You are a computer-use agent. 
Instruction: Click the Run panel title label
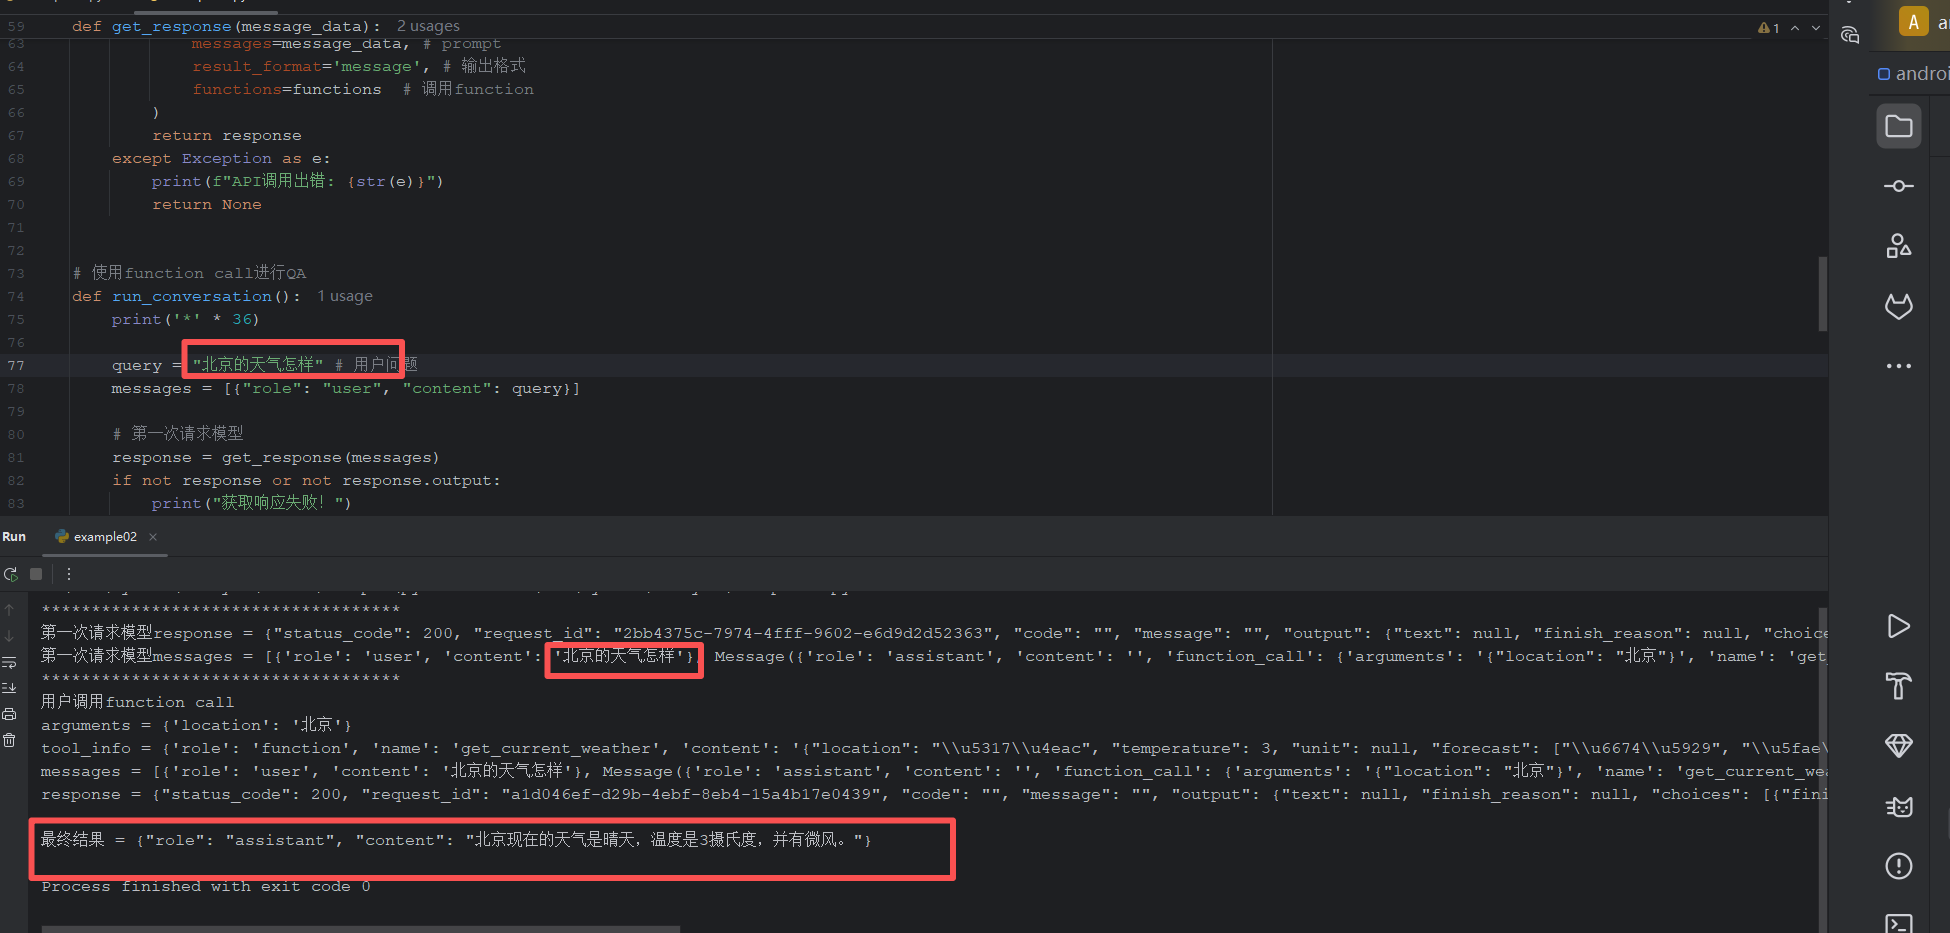click(14, 537)
